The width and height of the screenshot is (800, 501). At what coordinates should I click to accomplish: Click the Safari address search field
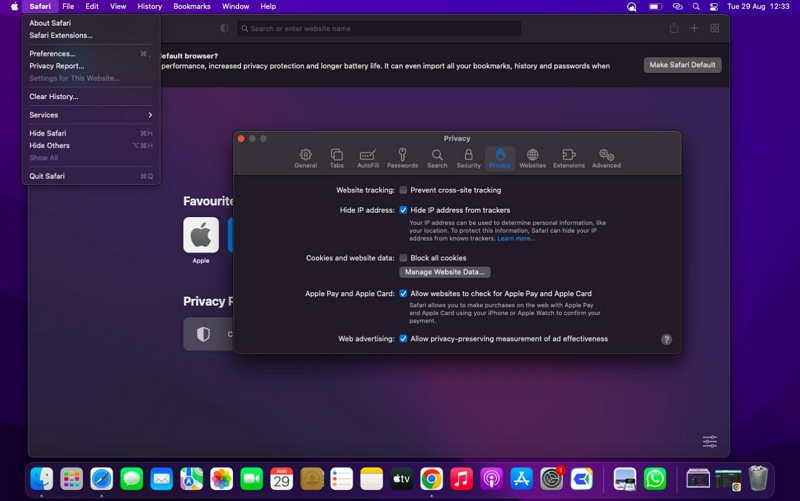(x=379, y=29)
